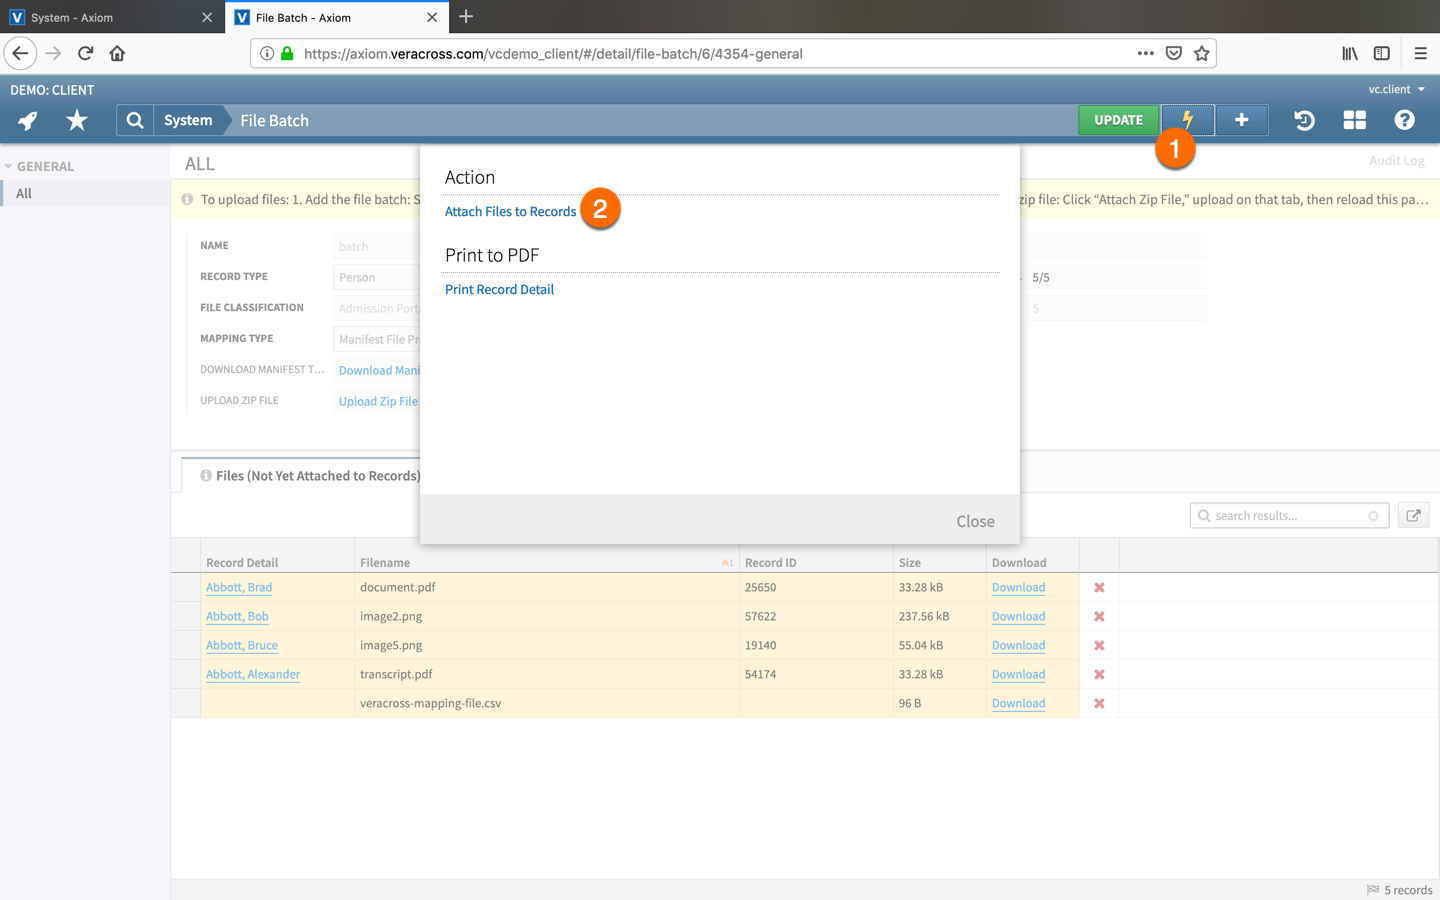Click the Upload Zip File link

[x=378, y=401]
